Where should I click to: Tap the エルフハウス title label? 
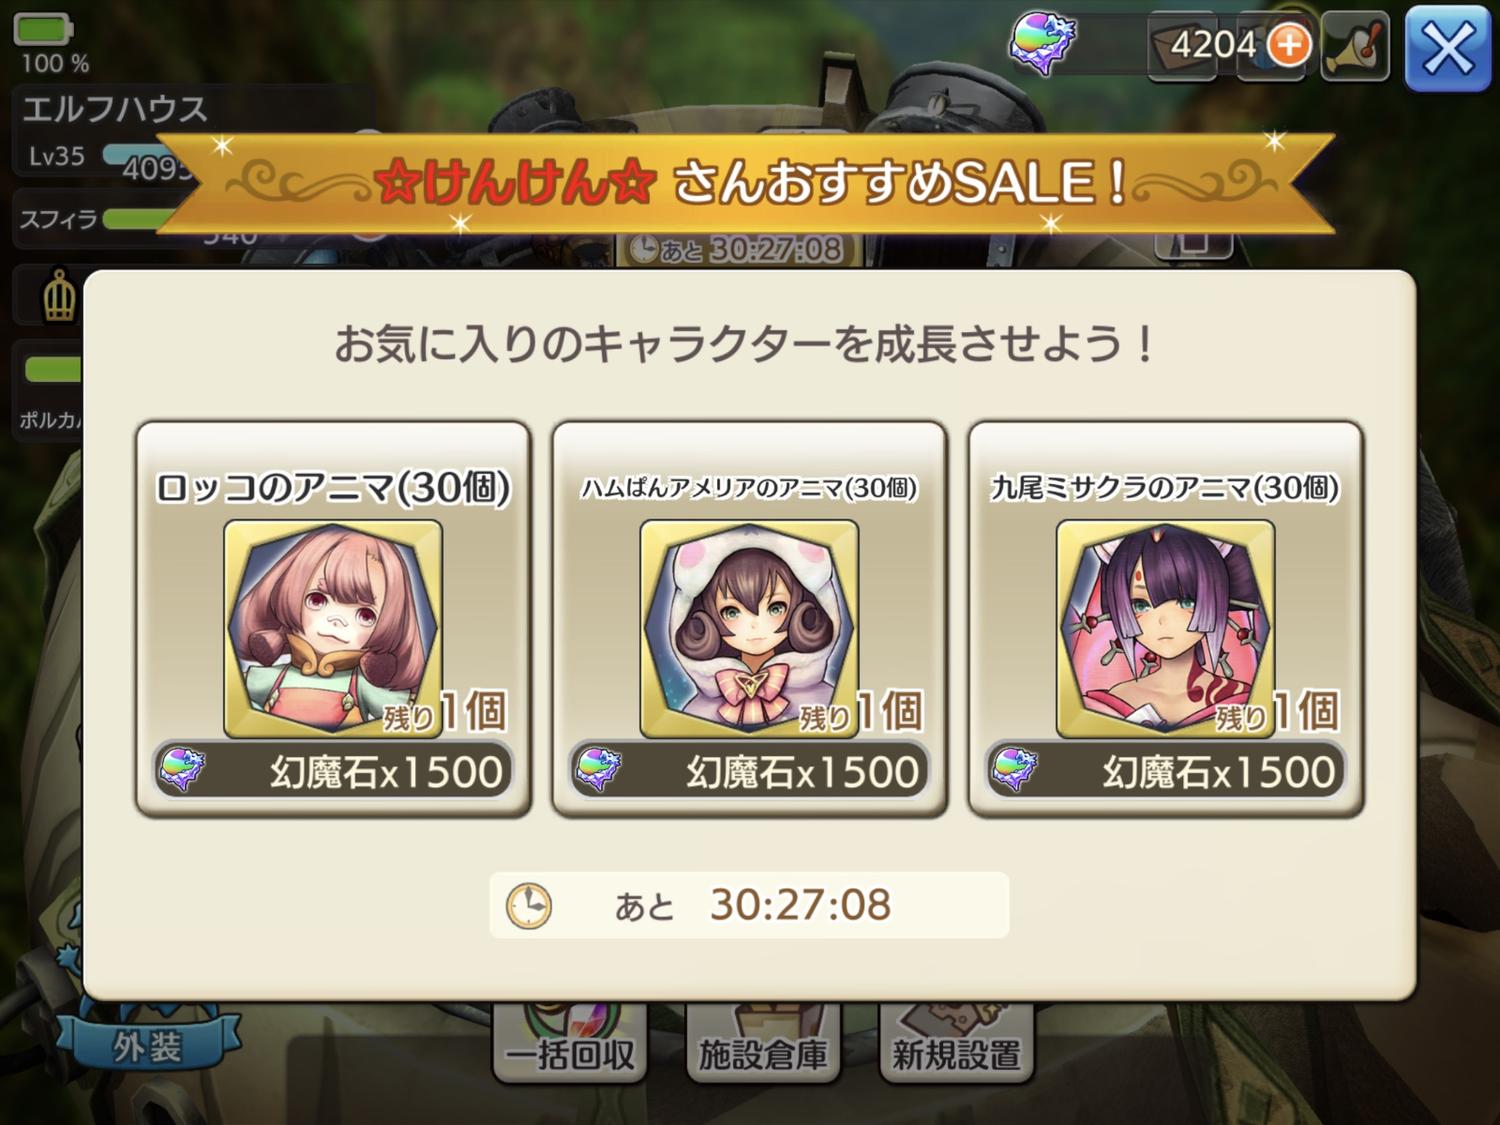114,109
